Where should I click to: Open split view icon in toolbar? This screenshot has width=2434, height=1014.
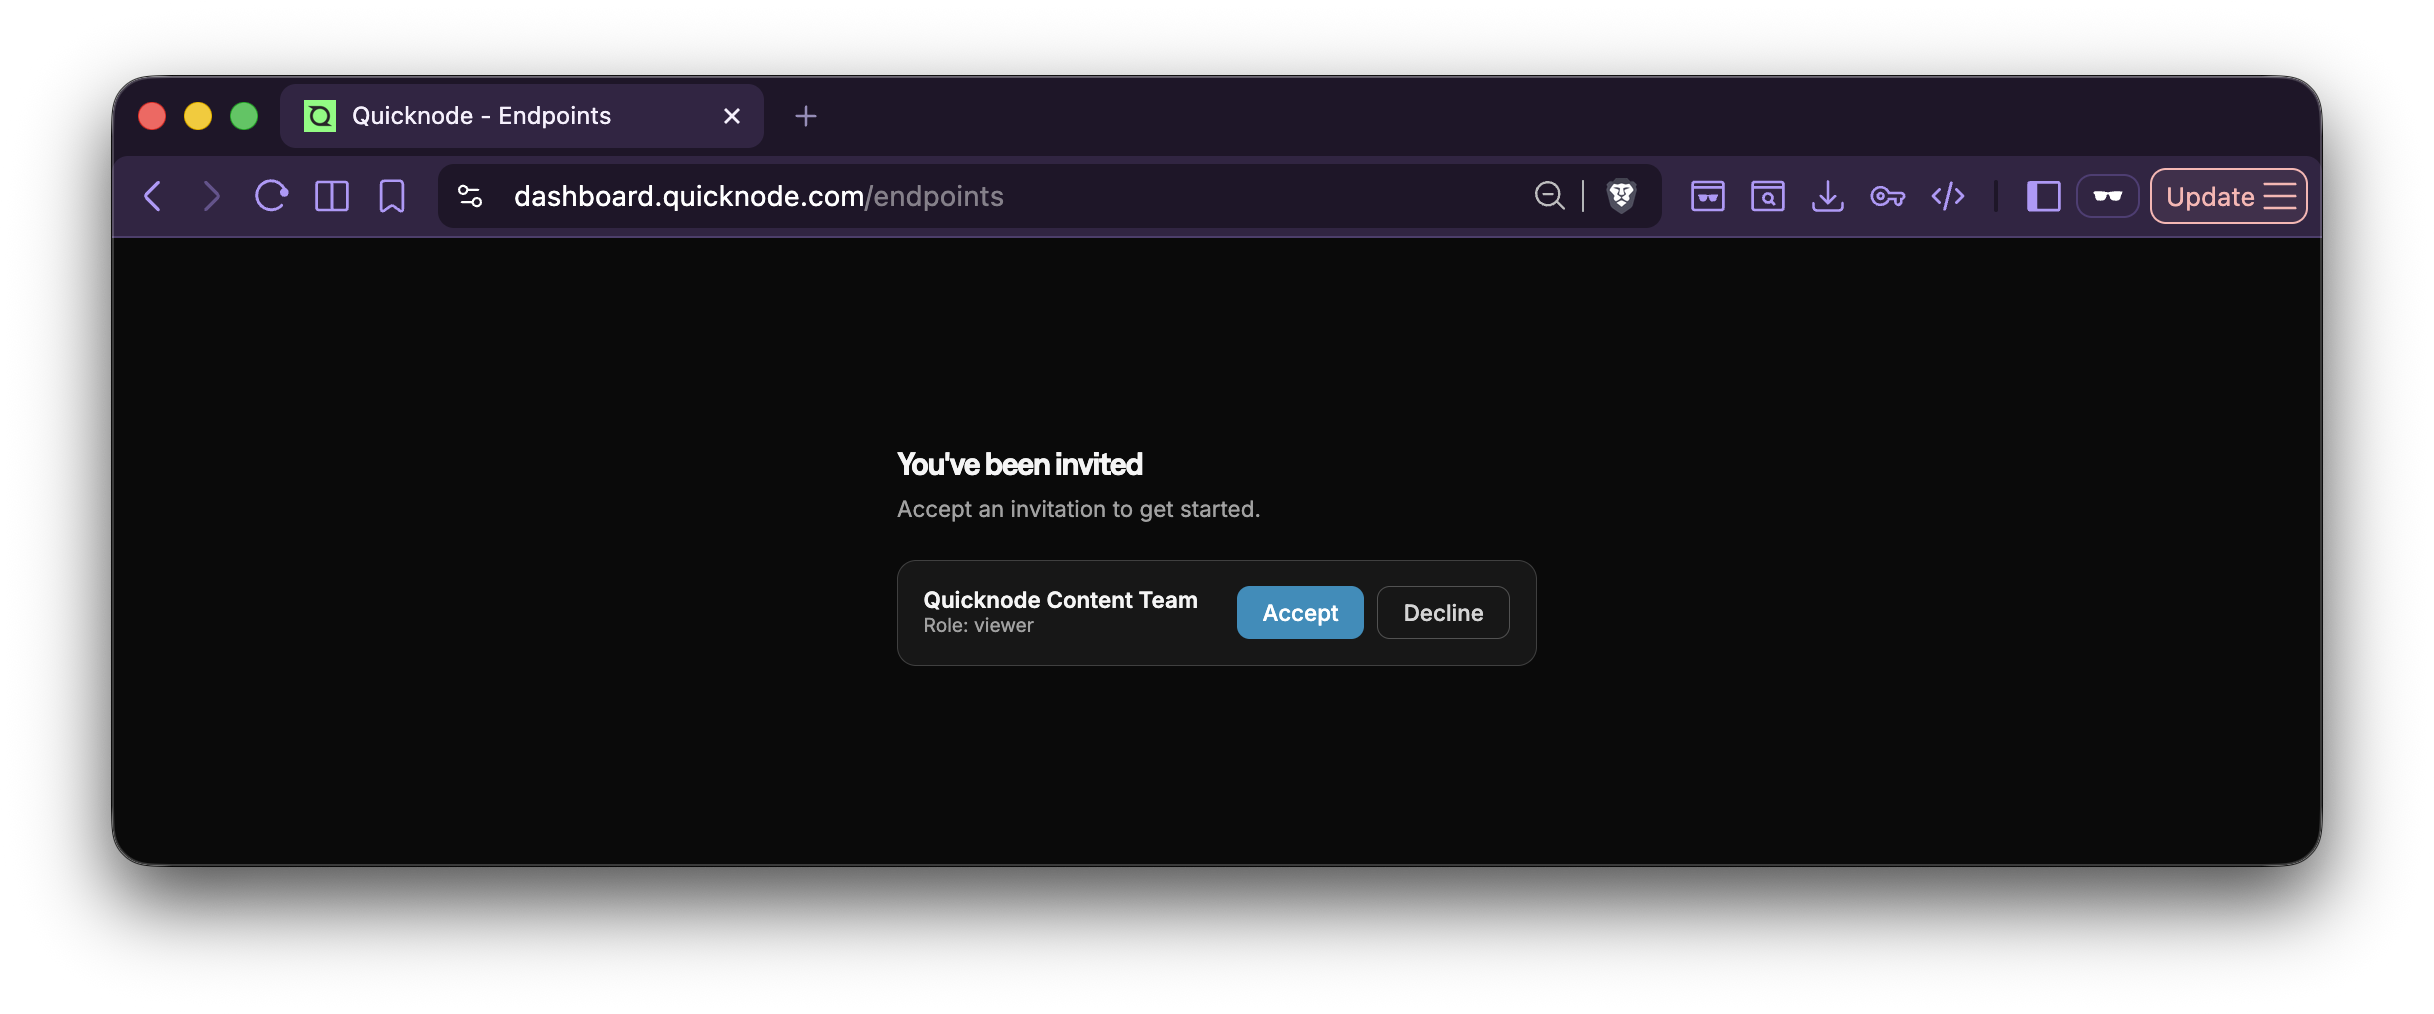tap(332, 196)
